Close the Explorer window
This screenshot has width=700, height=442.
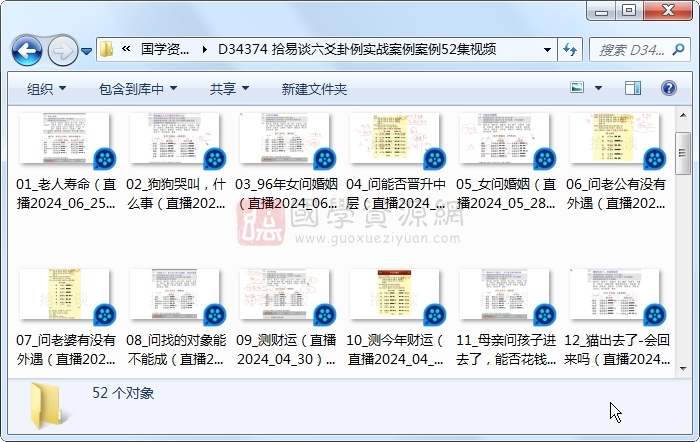click(x=668, y=11)
